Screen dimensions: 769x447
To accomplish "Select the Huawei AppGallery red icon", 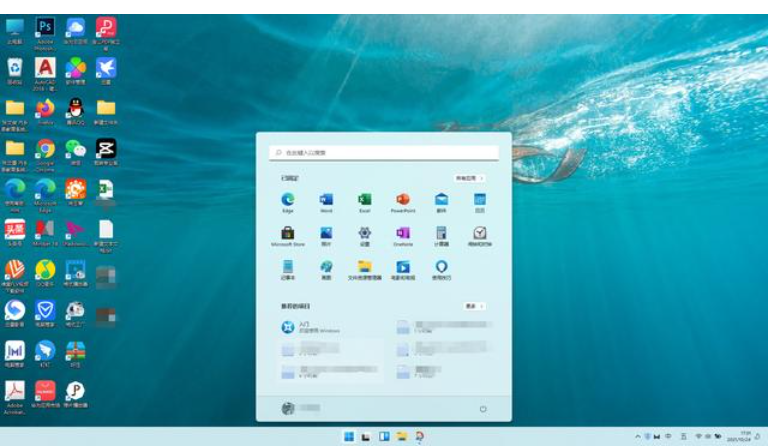I will point(45,394).
